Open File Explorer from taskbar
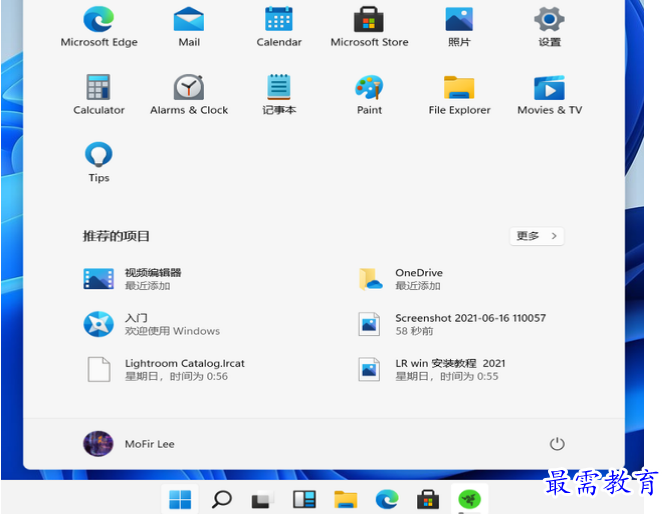The image size is (667, 514). click(x=345, y=499)
